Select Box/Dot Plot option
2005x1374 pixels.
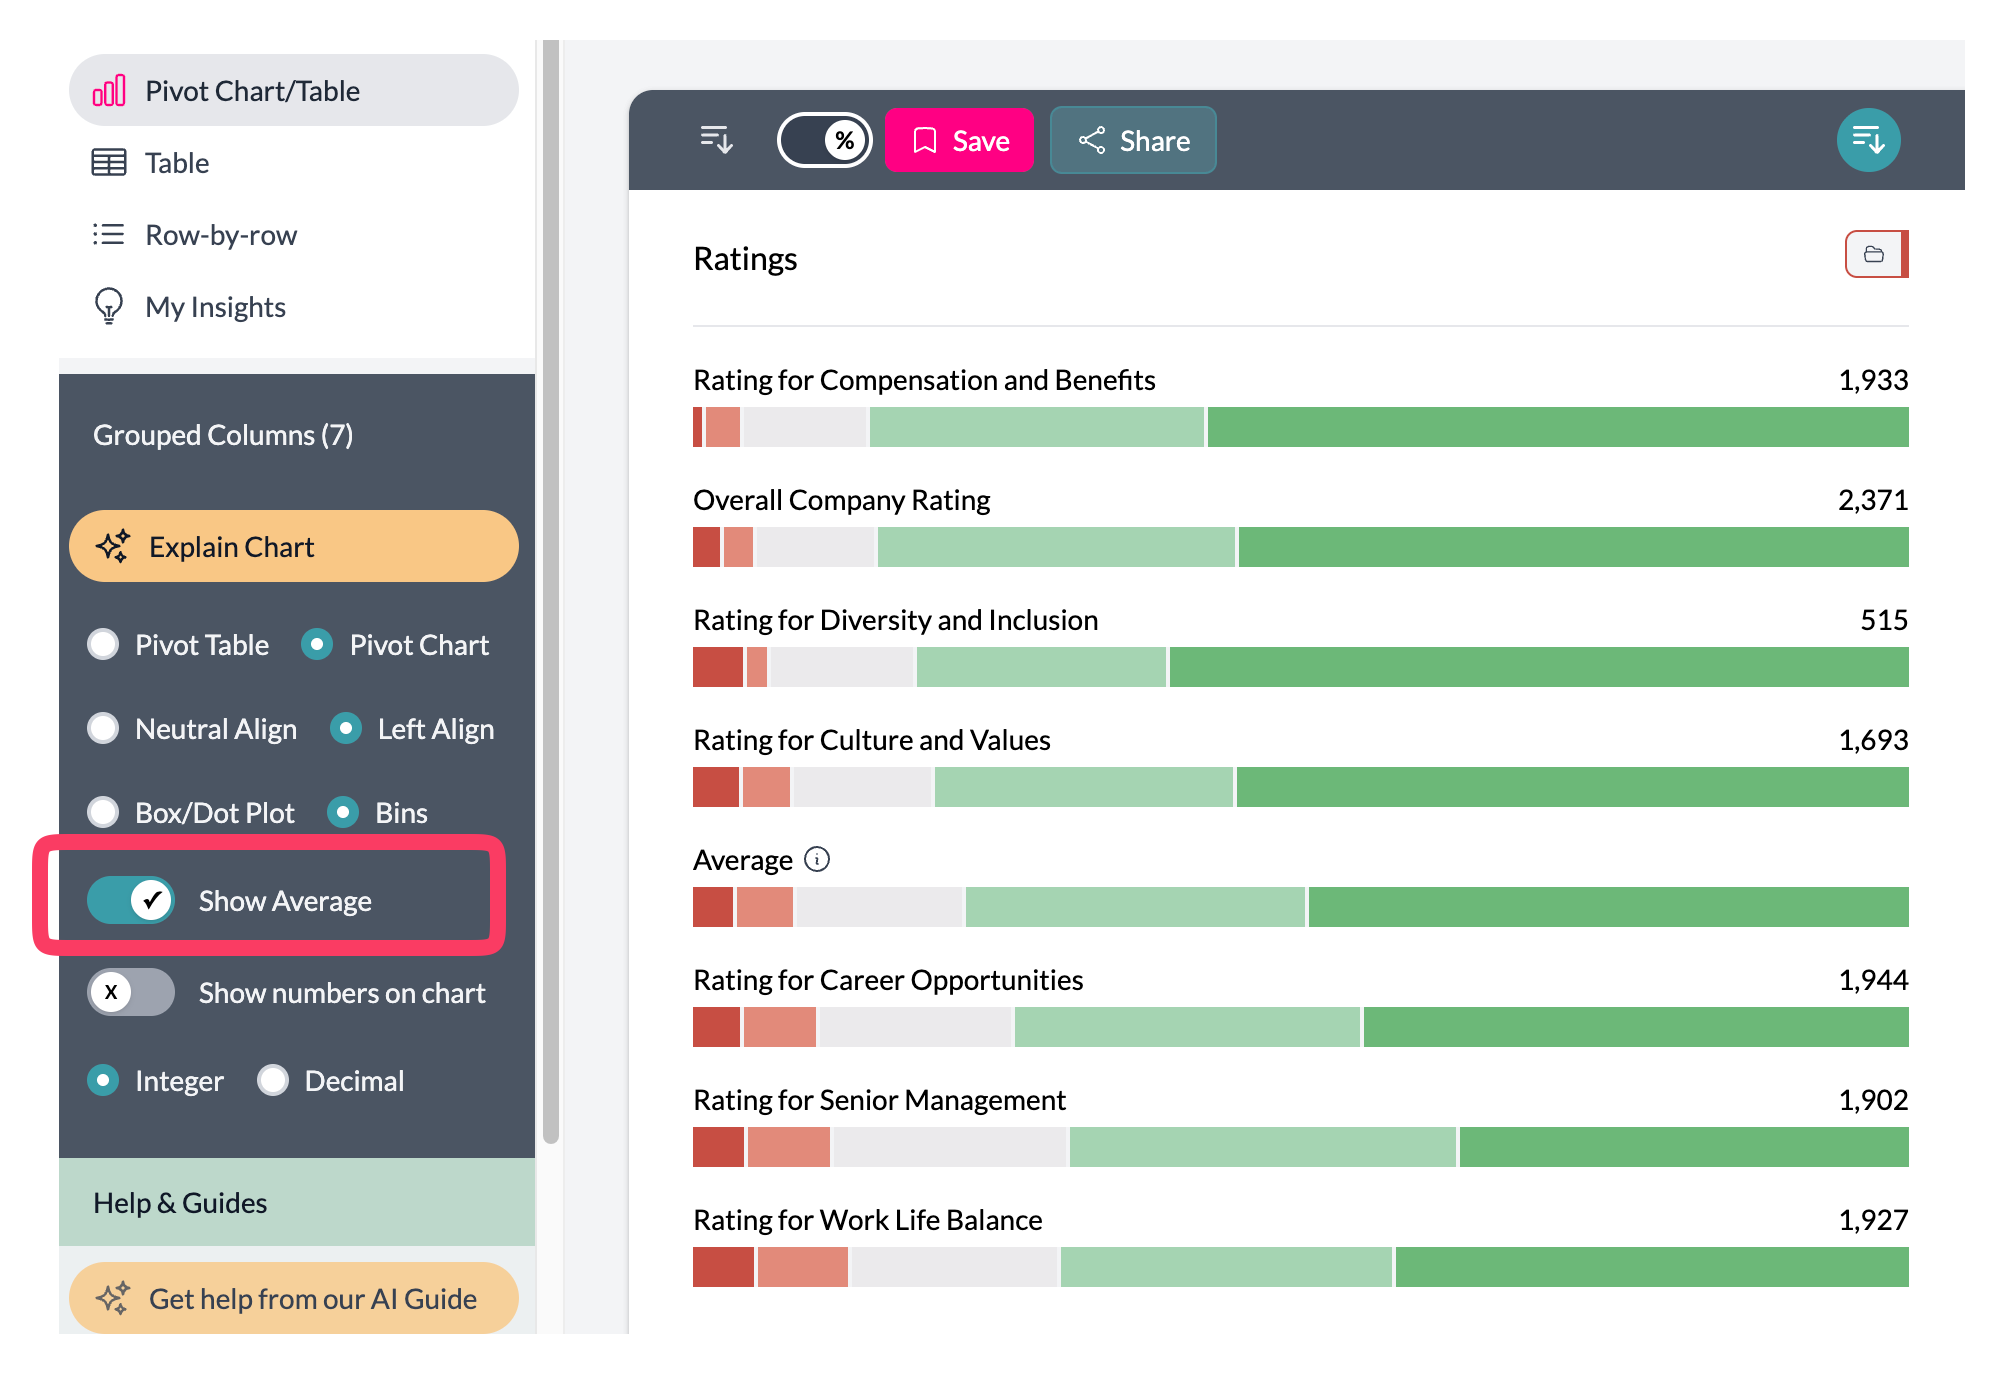(104, 812)
